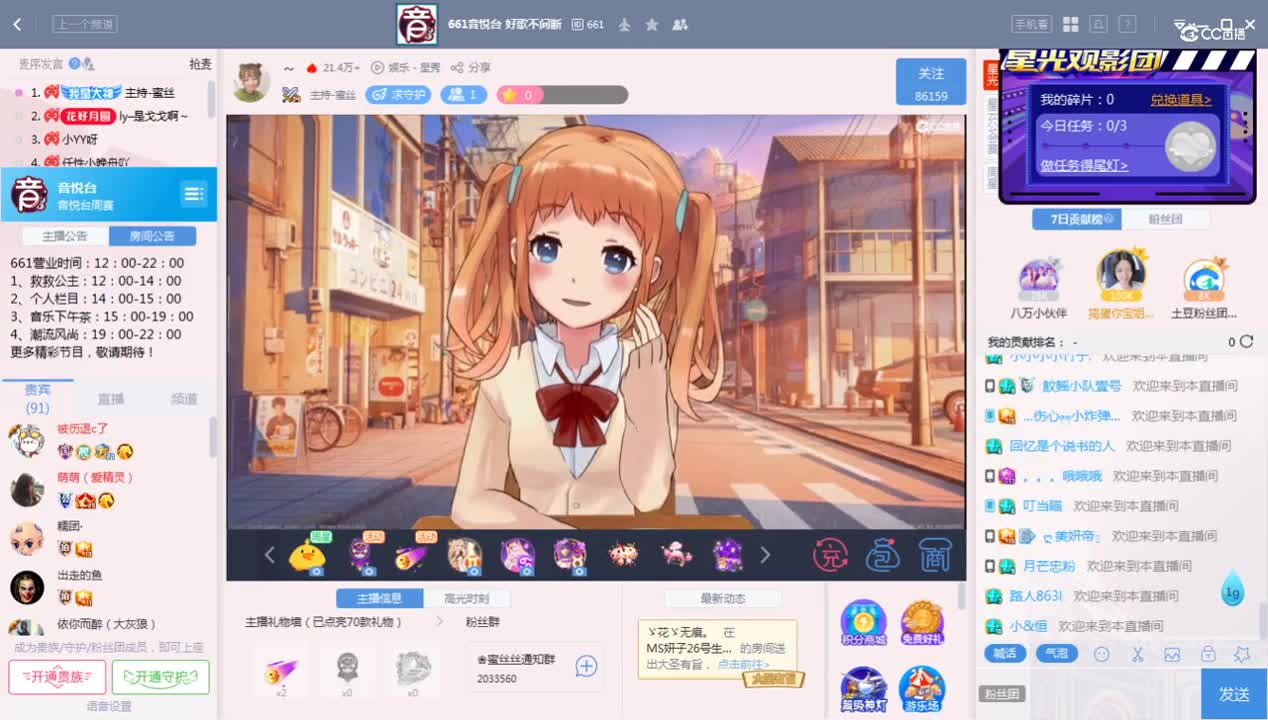Open the 游乐场 playground icon

tap(922, 688)
